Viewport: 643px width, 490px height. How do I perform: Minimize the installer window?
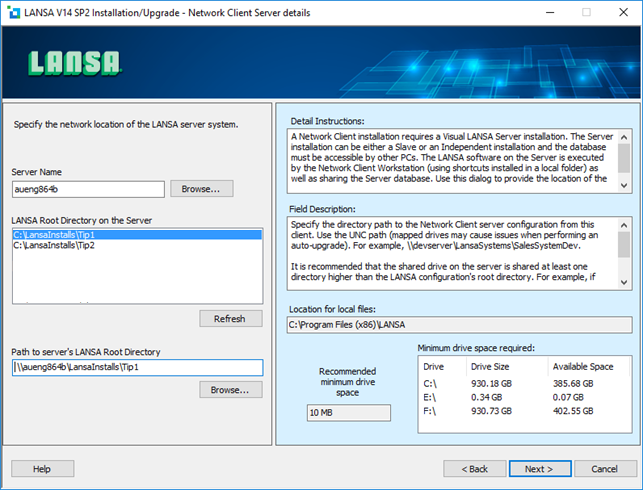[550, 12]
